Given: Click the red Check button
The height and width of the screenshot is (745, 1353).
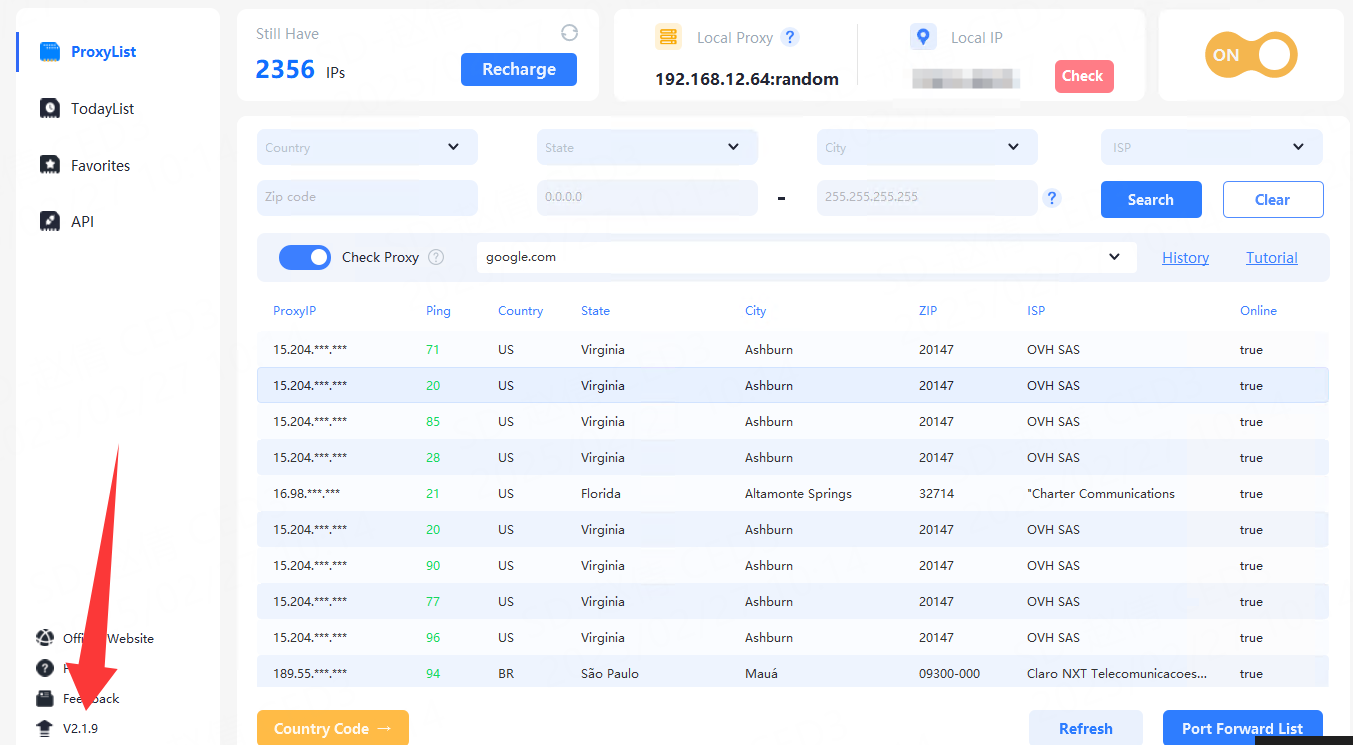Looking at the screenshot, I should pos(1084,76).
